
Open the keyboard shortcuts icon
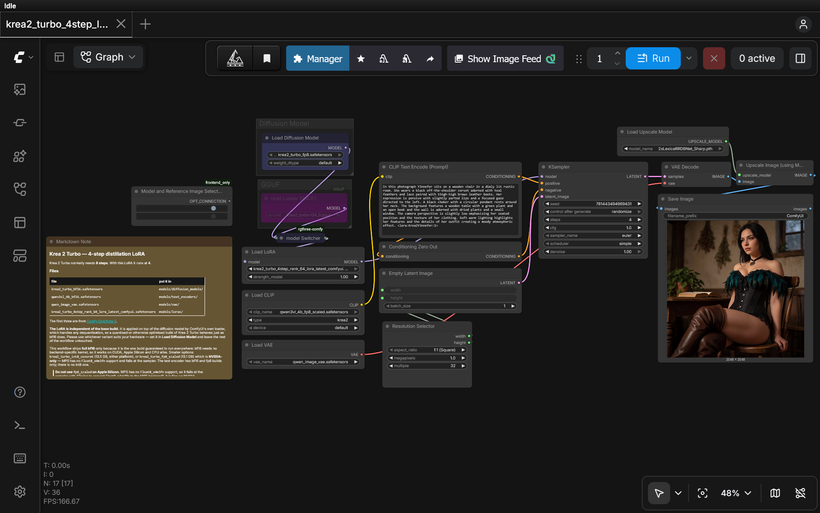[20, 459]
